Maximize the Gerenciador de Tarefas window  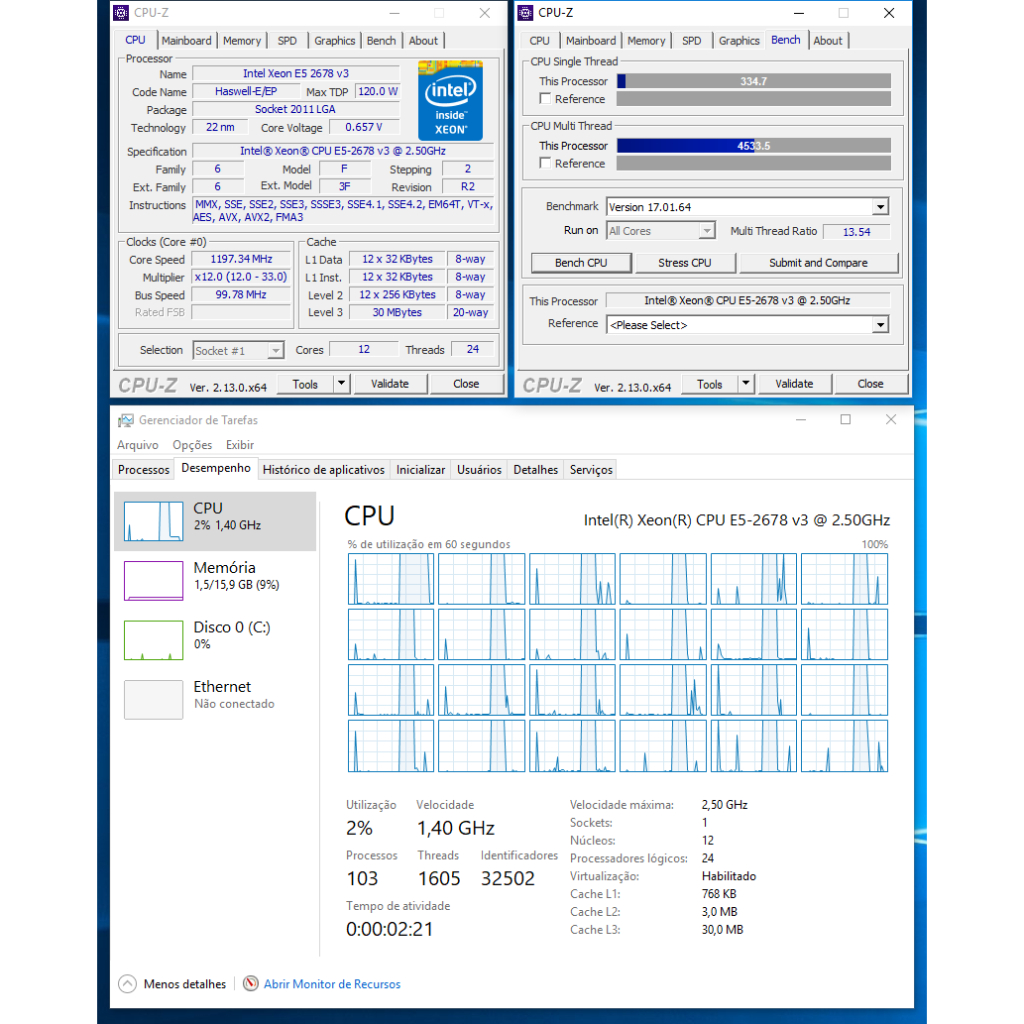845,419
